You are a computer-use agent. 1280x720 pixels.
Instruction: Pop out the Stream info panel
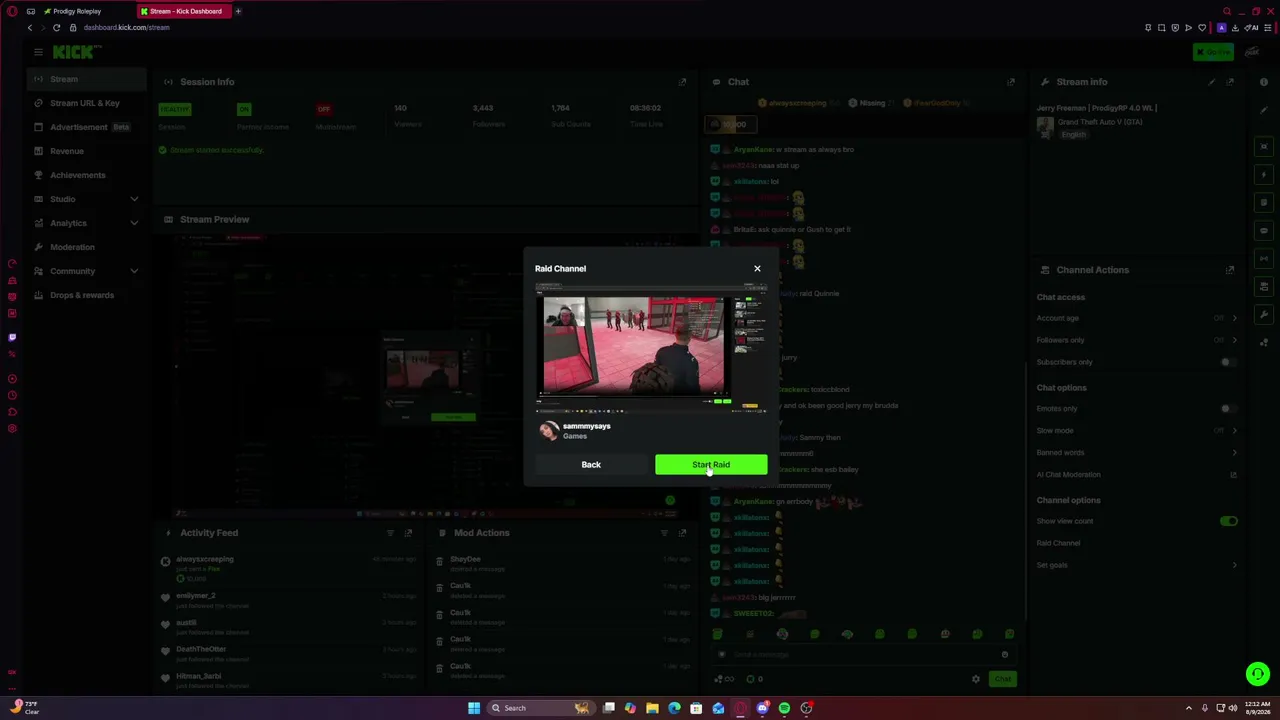click(1230, 82)
